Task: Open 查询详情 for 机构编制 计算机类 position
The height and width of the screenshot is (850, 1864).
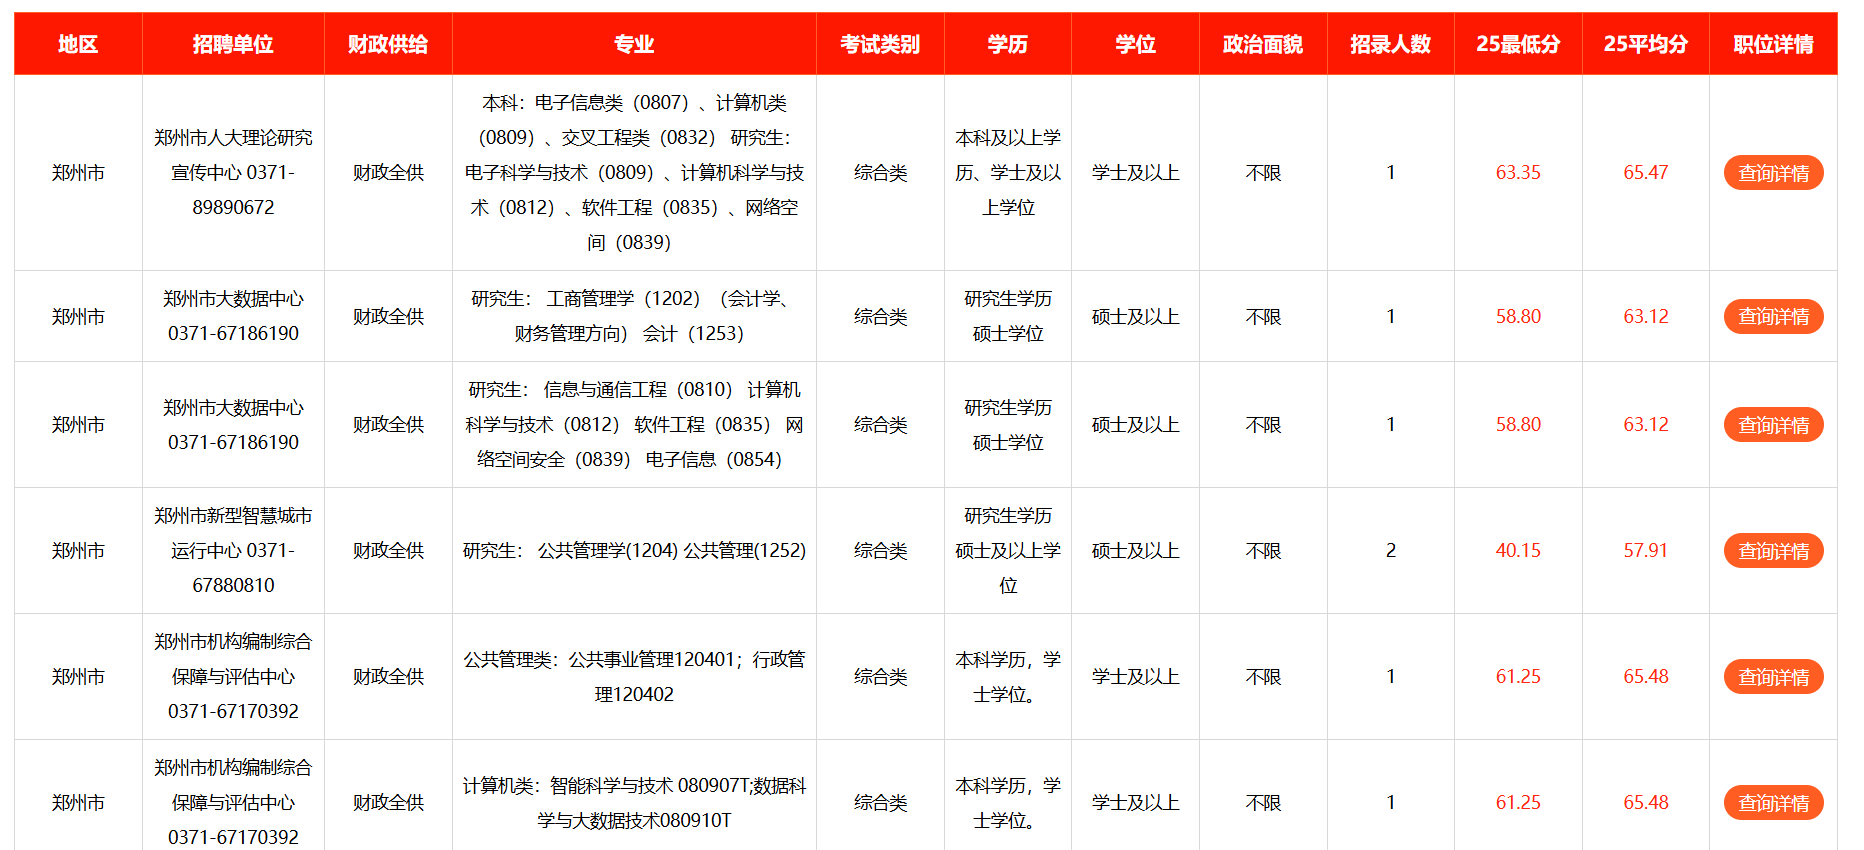Action: (x=1772, y=803)
